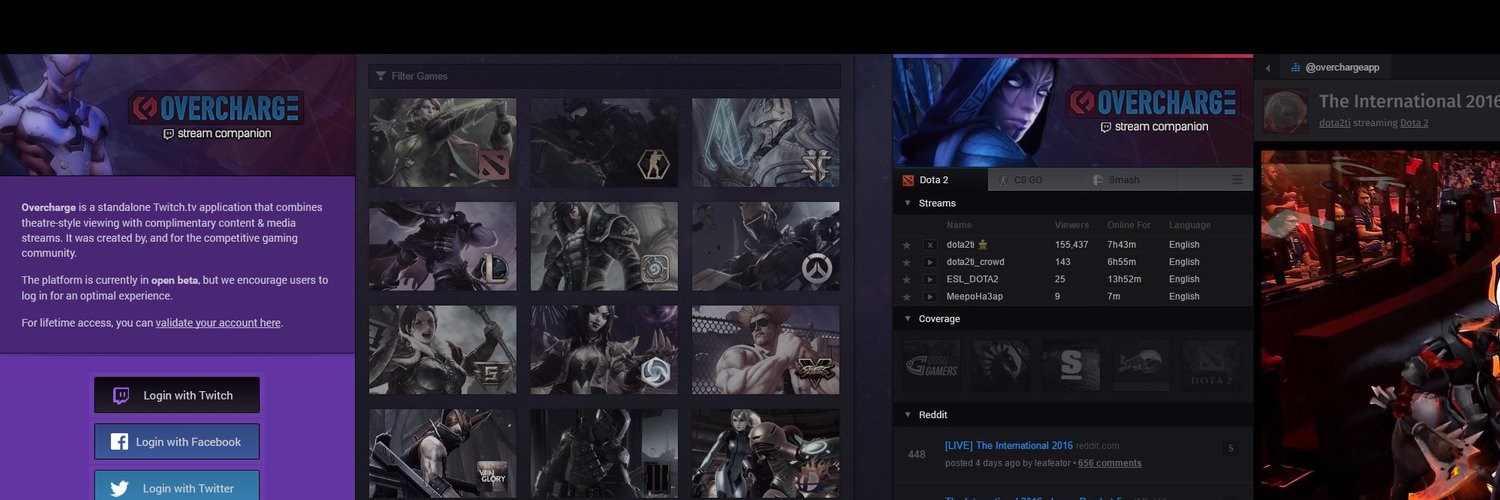
Task: Click the left arrow beside @overchargeapp tab
Action: 1268,68
